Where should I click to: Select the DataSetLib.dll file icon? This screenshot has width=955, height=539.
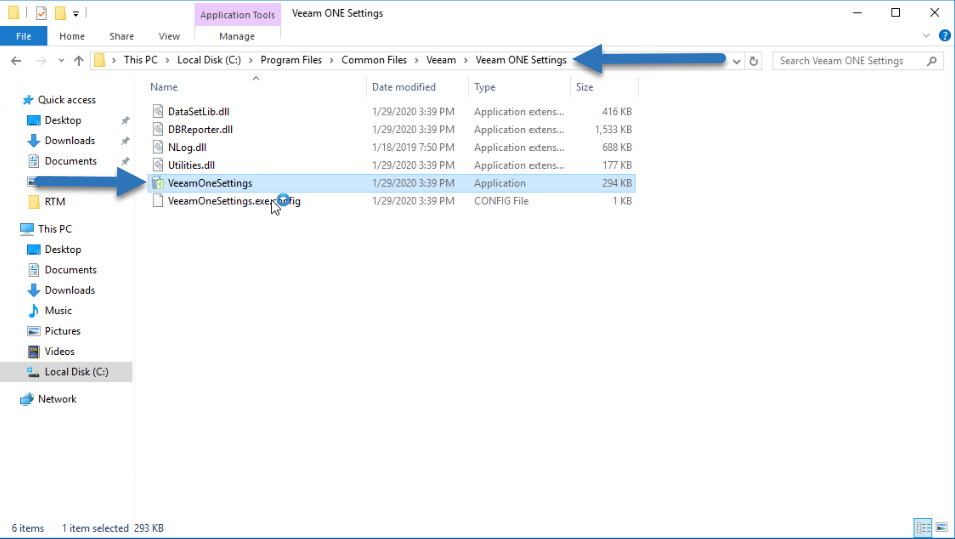coord(158,111)
